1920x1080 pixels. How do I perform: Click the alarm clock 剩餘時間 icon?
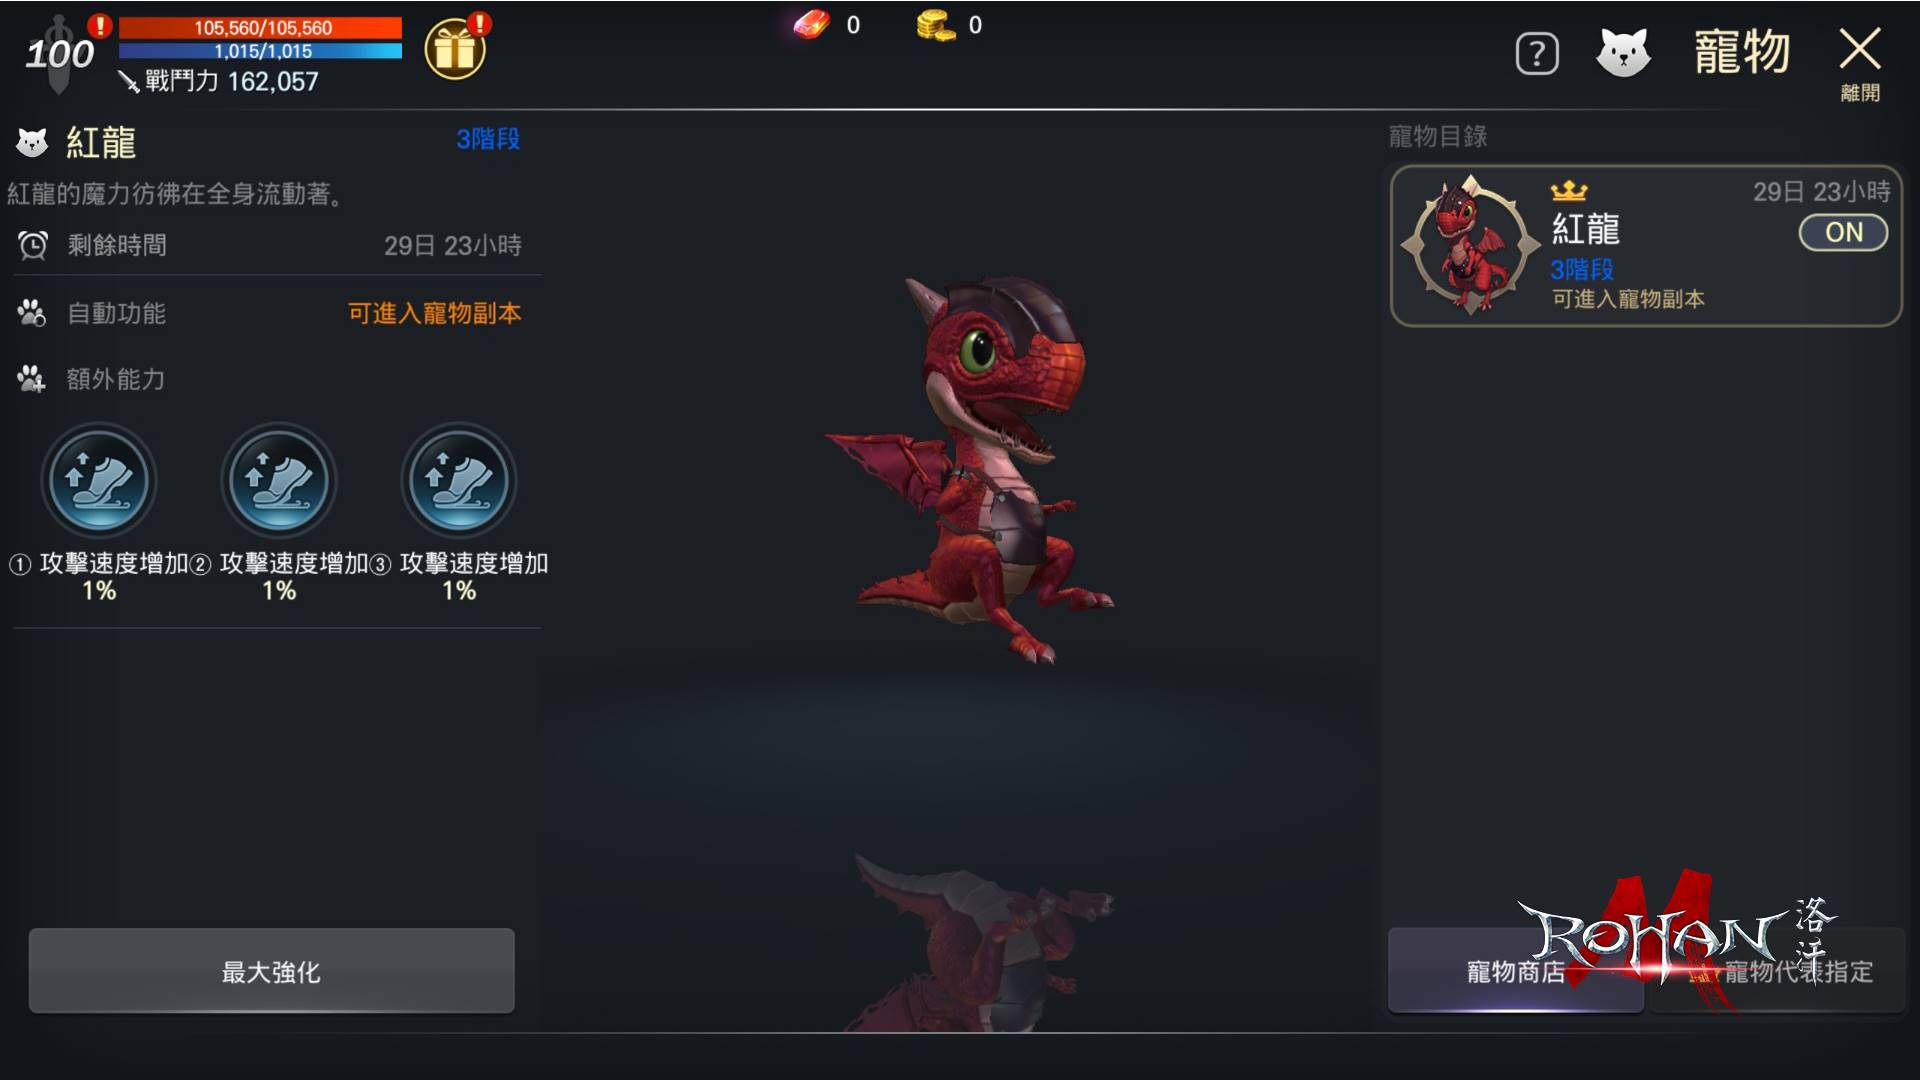(x=33, y=245)
